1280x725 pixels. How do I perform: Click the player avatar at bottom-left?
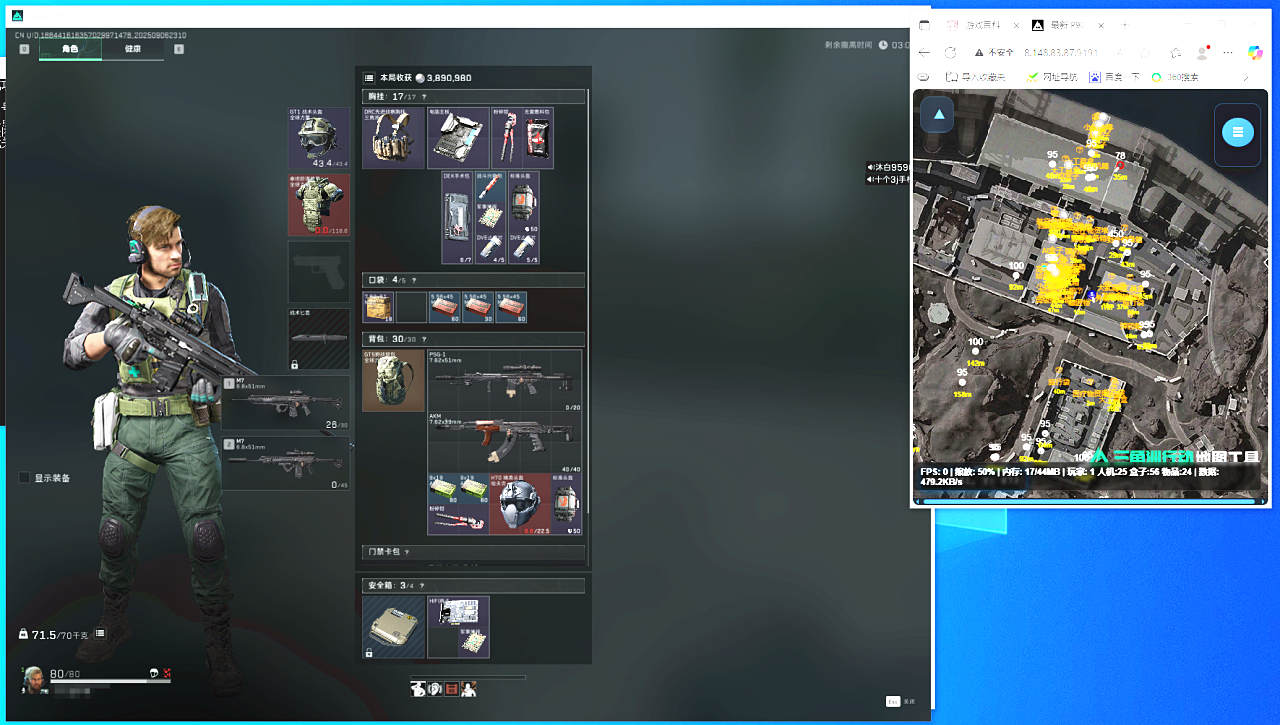(33, 678)
